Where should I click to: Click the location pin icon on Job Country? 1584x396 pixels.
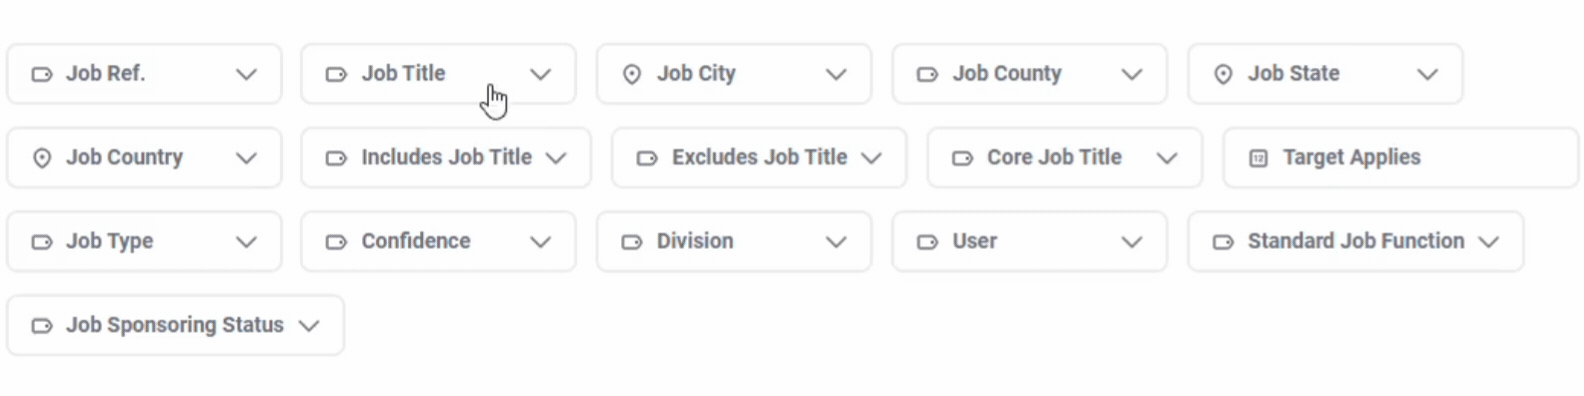[42, 158]
